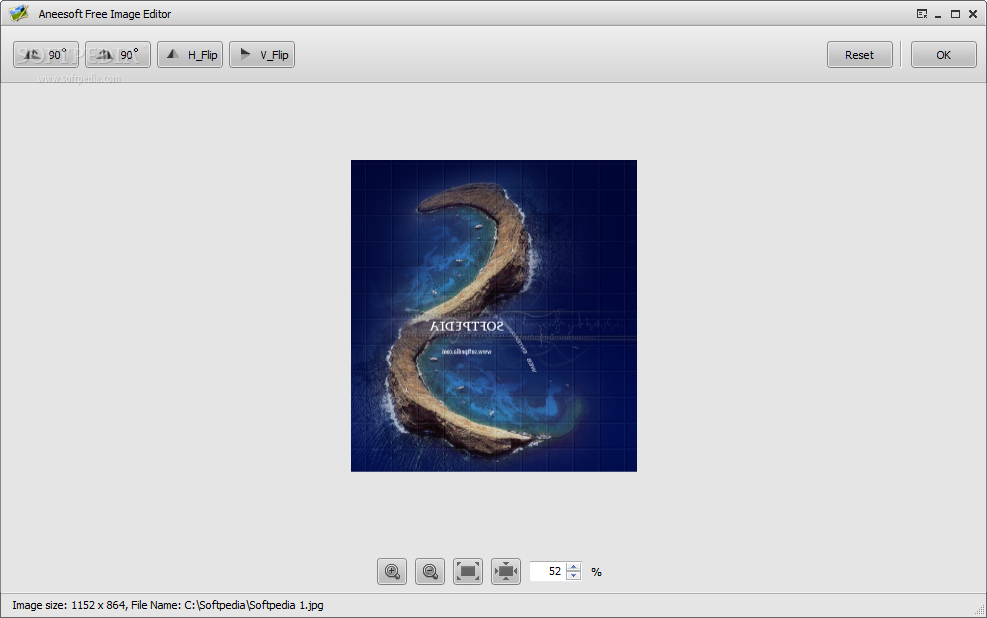This screenshot has height=618, width=987.
Task: Click the leftmost 90° rotate button
Action: 46,55
